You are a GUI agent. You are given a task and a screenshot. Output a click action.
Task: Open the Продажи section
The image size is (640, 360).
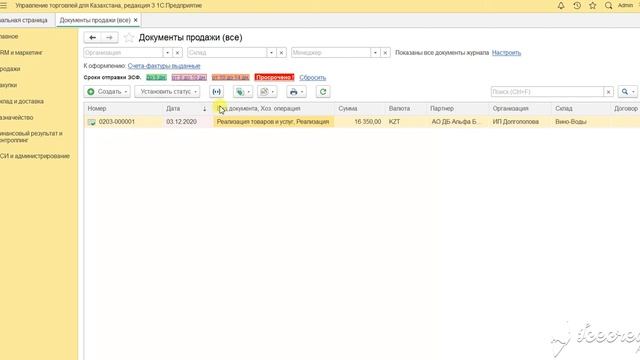10,69
